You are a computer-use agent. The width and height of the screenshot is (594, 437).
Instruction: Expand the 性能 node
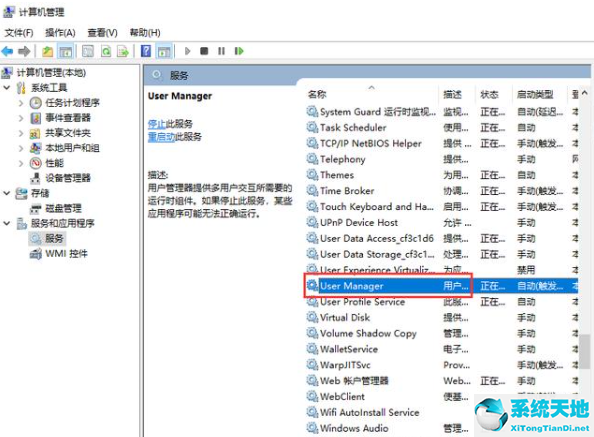21,163
